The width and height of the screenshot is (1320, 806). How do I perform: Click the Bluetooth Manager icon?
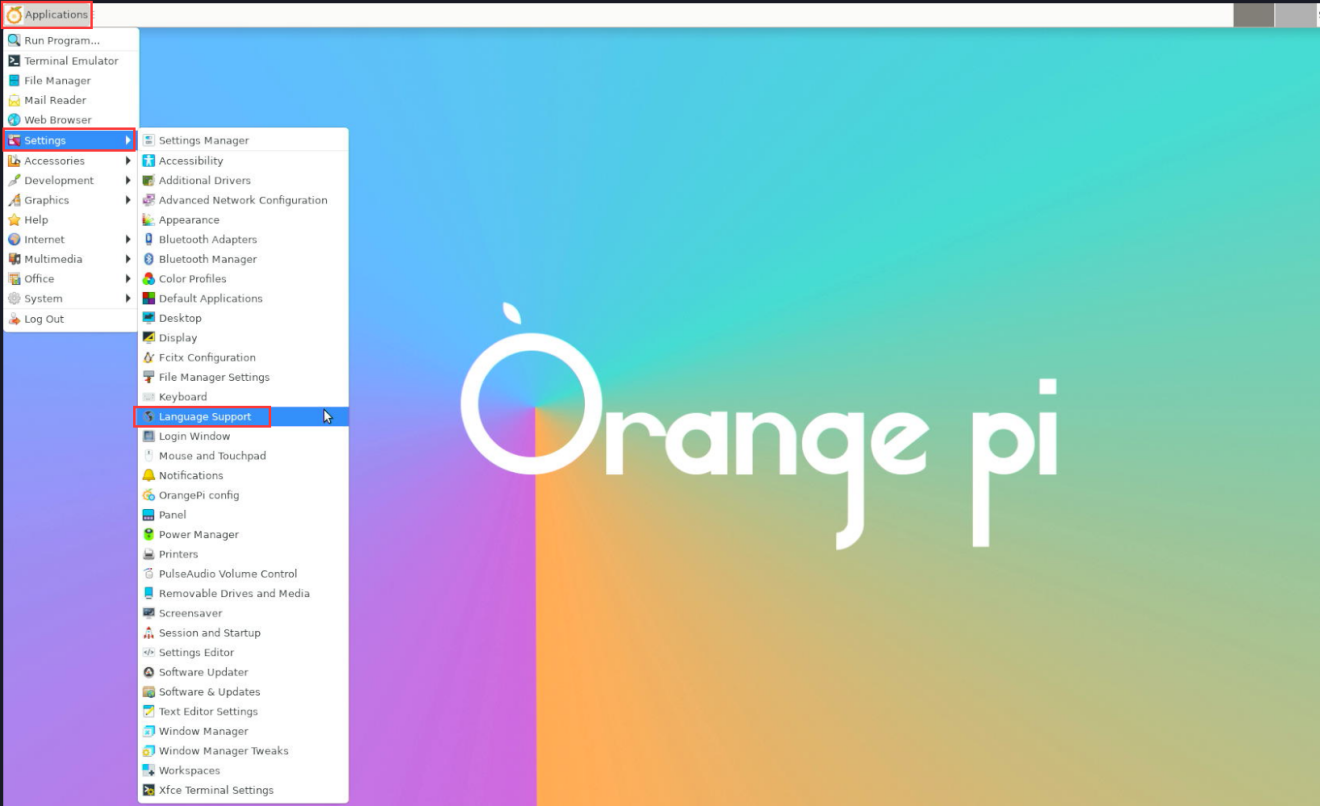click(149, 259)
